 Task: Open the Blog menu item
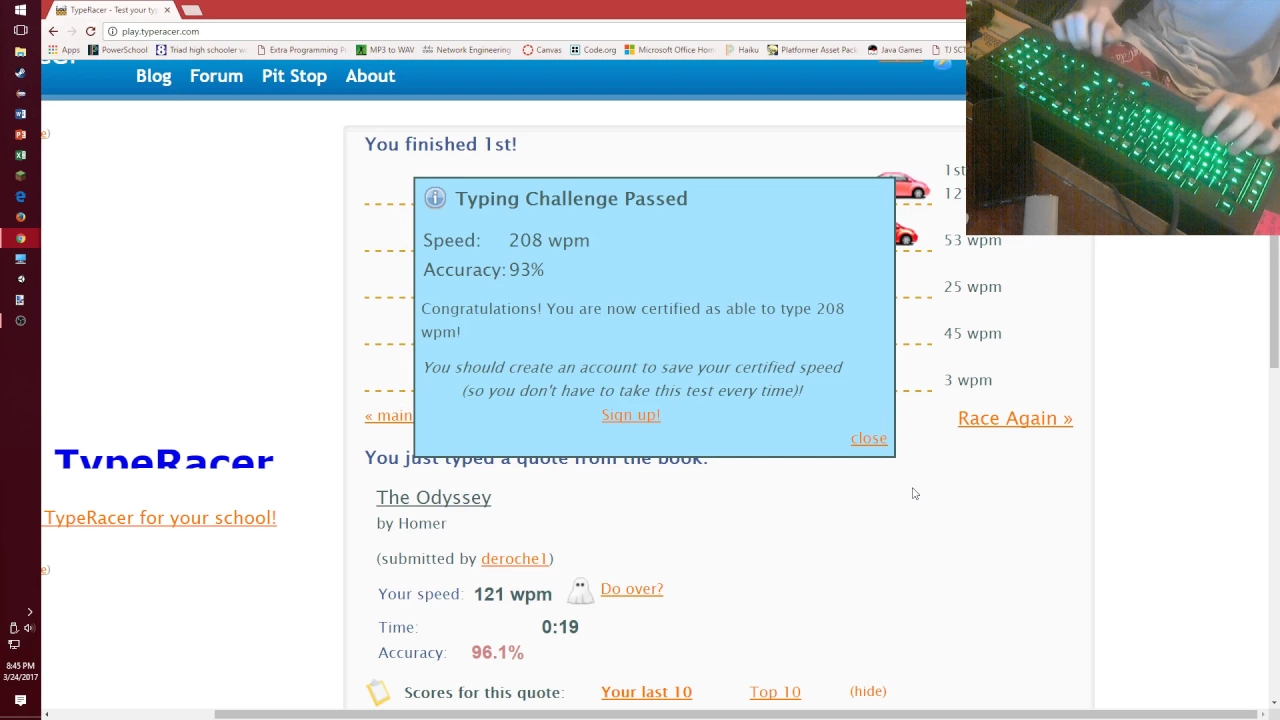[x=154, y=76]
